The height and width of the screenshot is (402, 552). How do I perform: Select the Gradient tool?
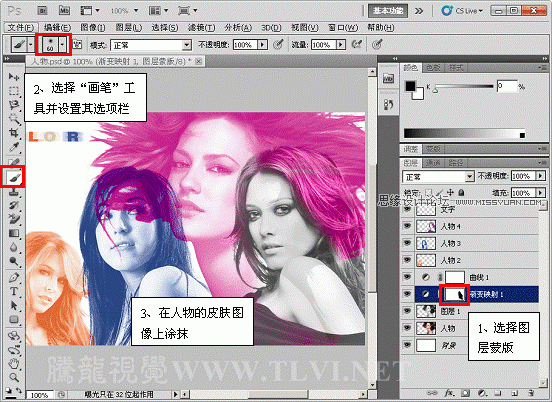tap(14, 233)
